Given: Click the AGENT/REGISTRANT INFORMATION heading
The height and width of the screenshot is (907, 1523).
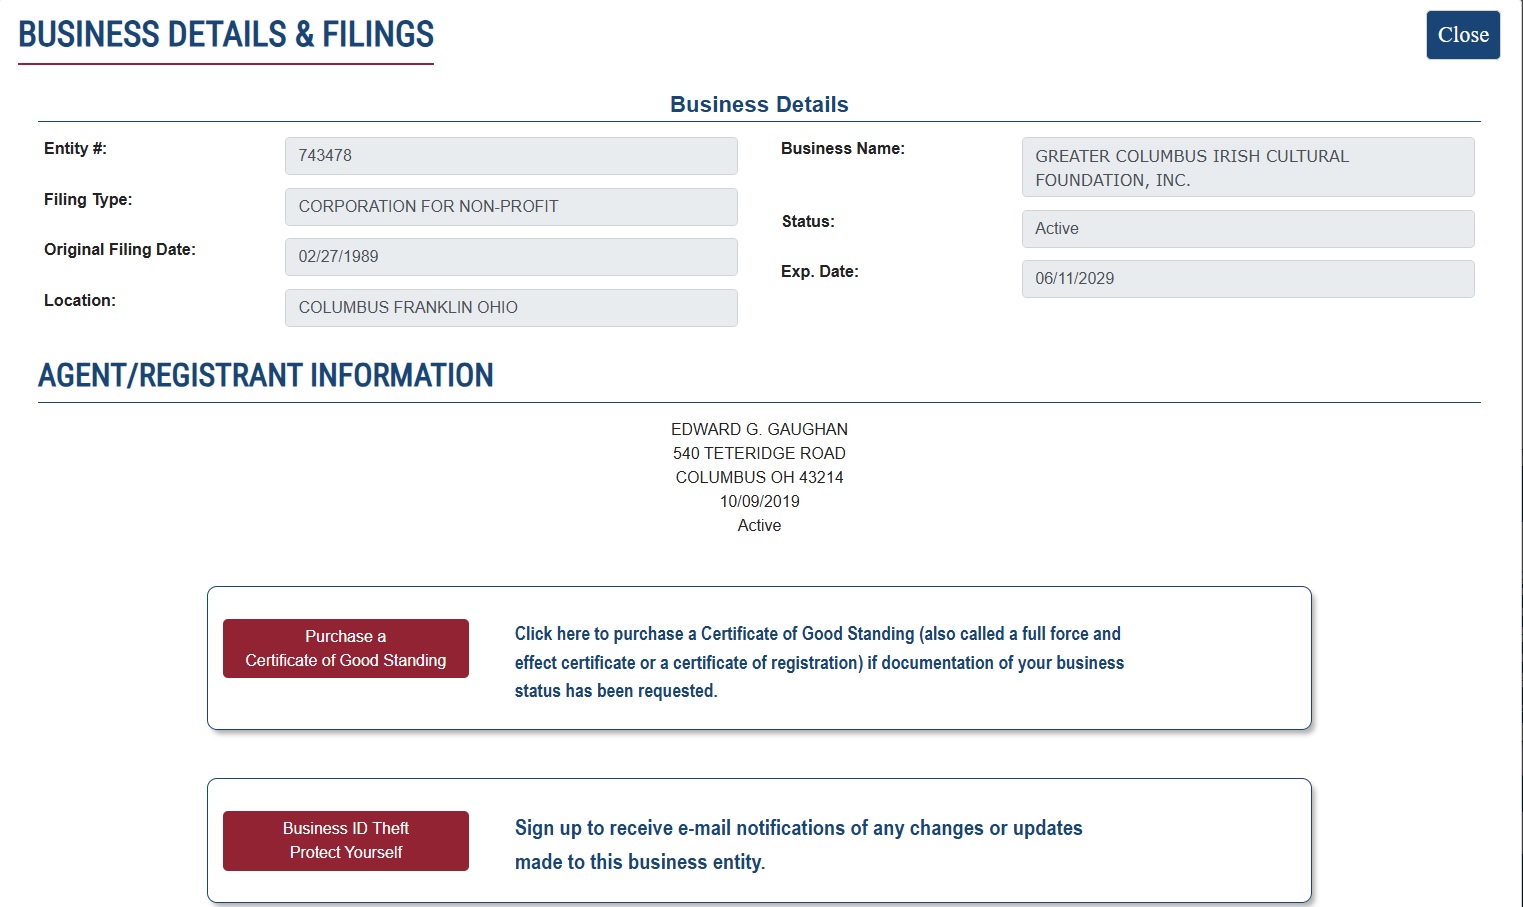Looking at the screenshot, I should [265, 376].
